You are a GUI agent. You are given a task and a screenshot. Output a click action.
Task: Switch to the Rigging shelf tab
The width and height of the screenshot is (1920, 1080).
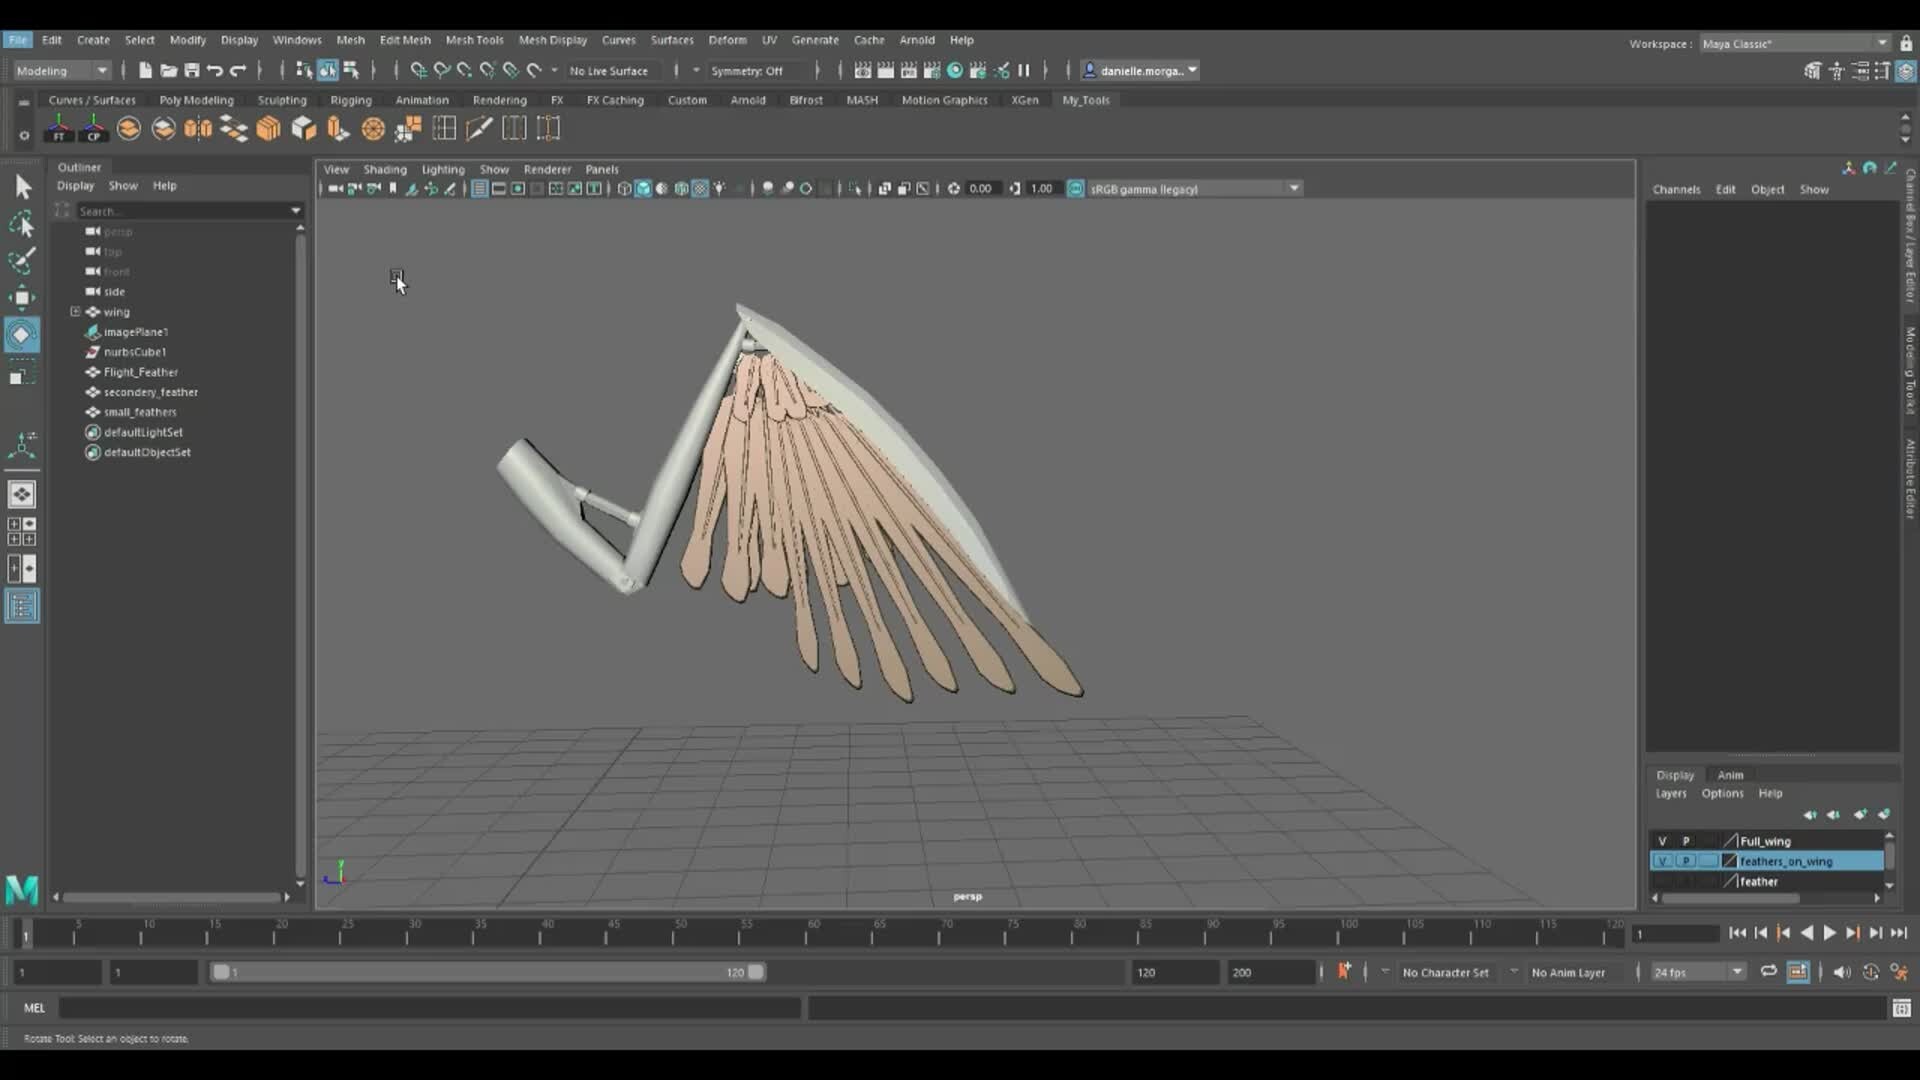(350, 100)
